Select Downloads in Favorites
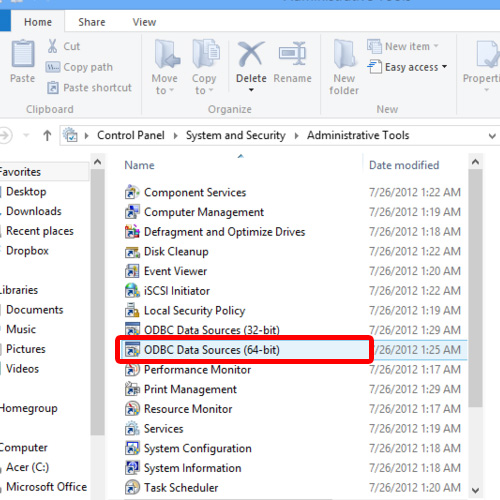The image size is (500, 500). click(34, 211)
